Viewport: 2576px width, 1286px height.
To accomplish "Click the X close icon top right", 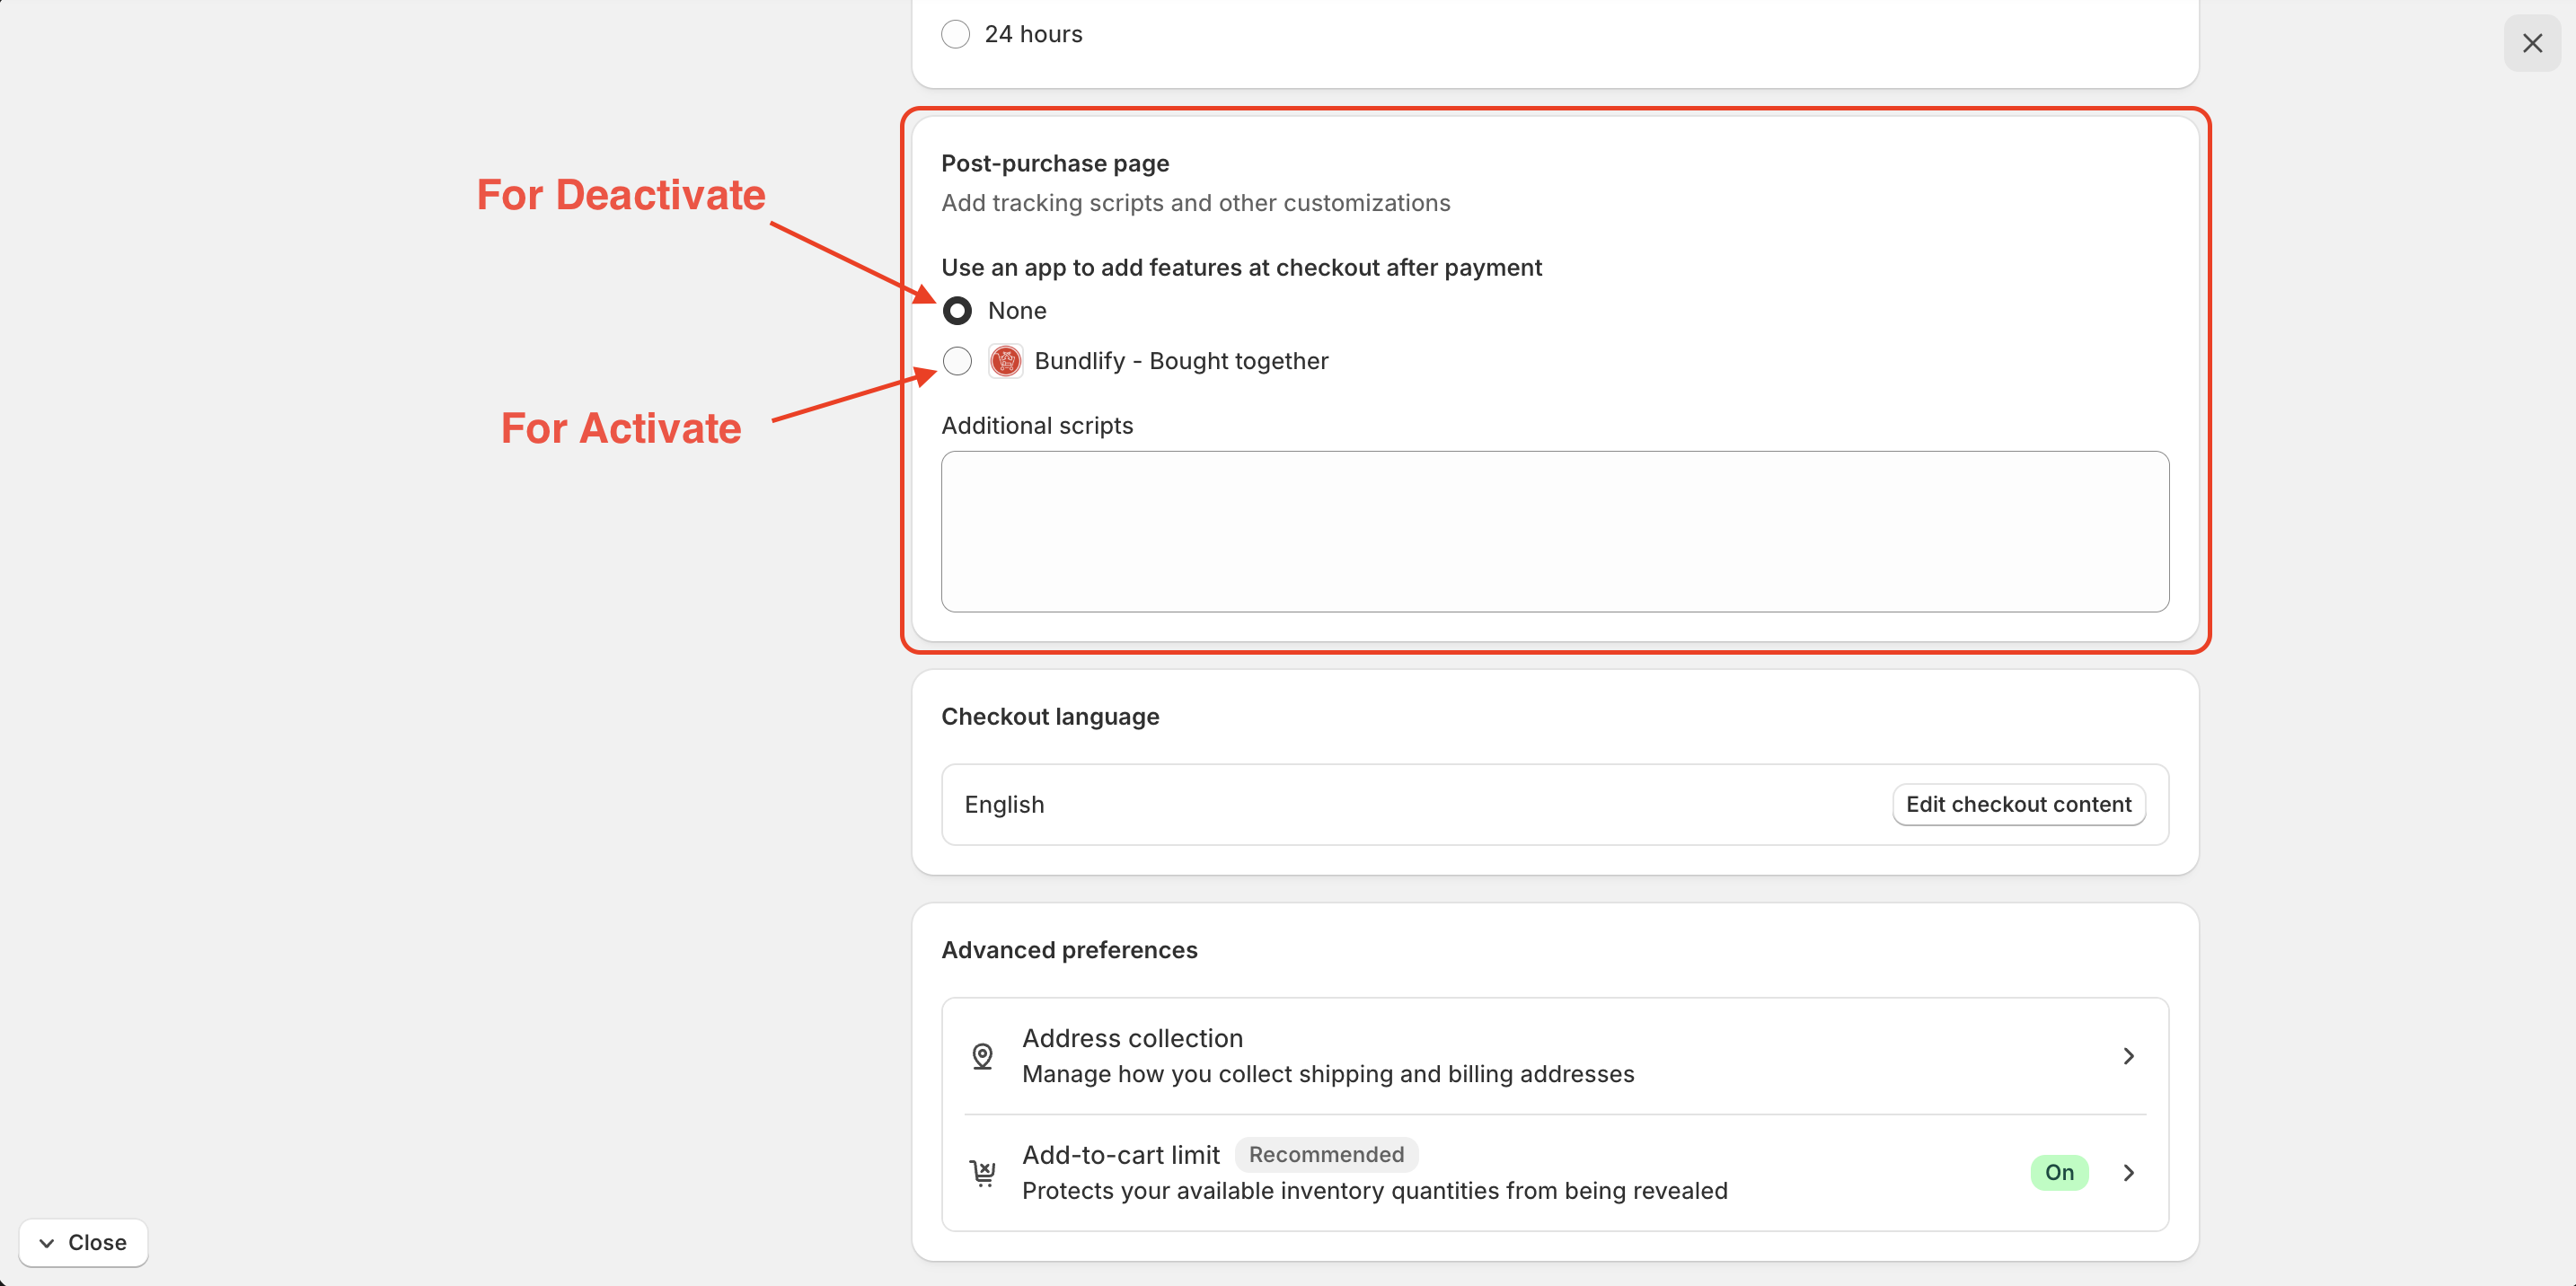I will coord(2531,43).
